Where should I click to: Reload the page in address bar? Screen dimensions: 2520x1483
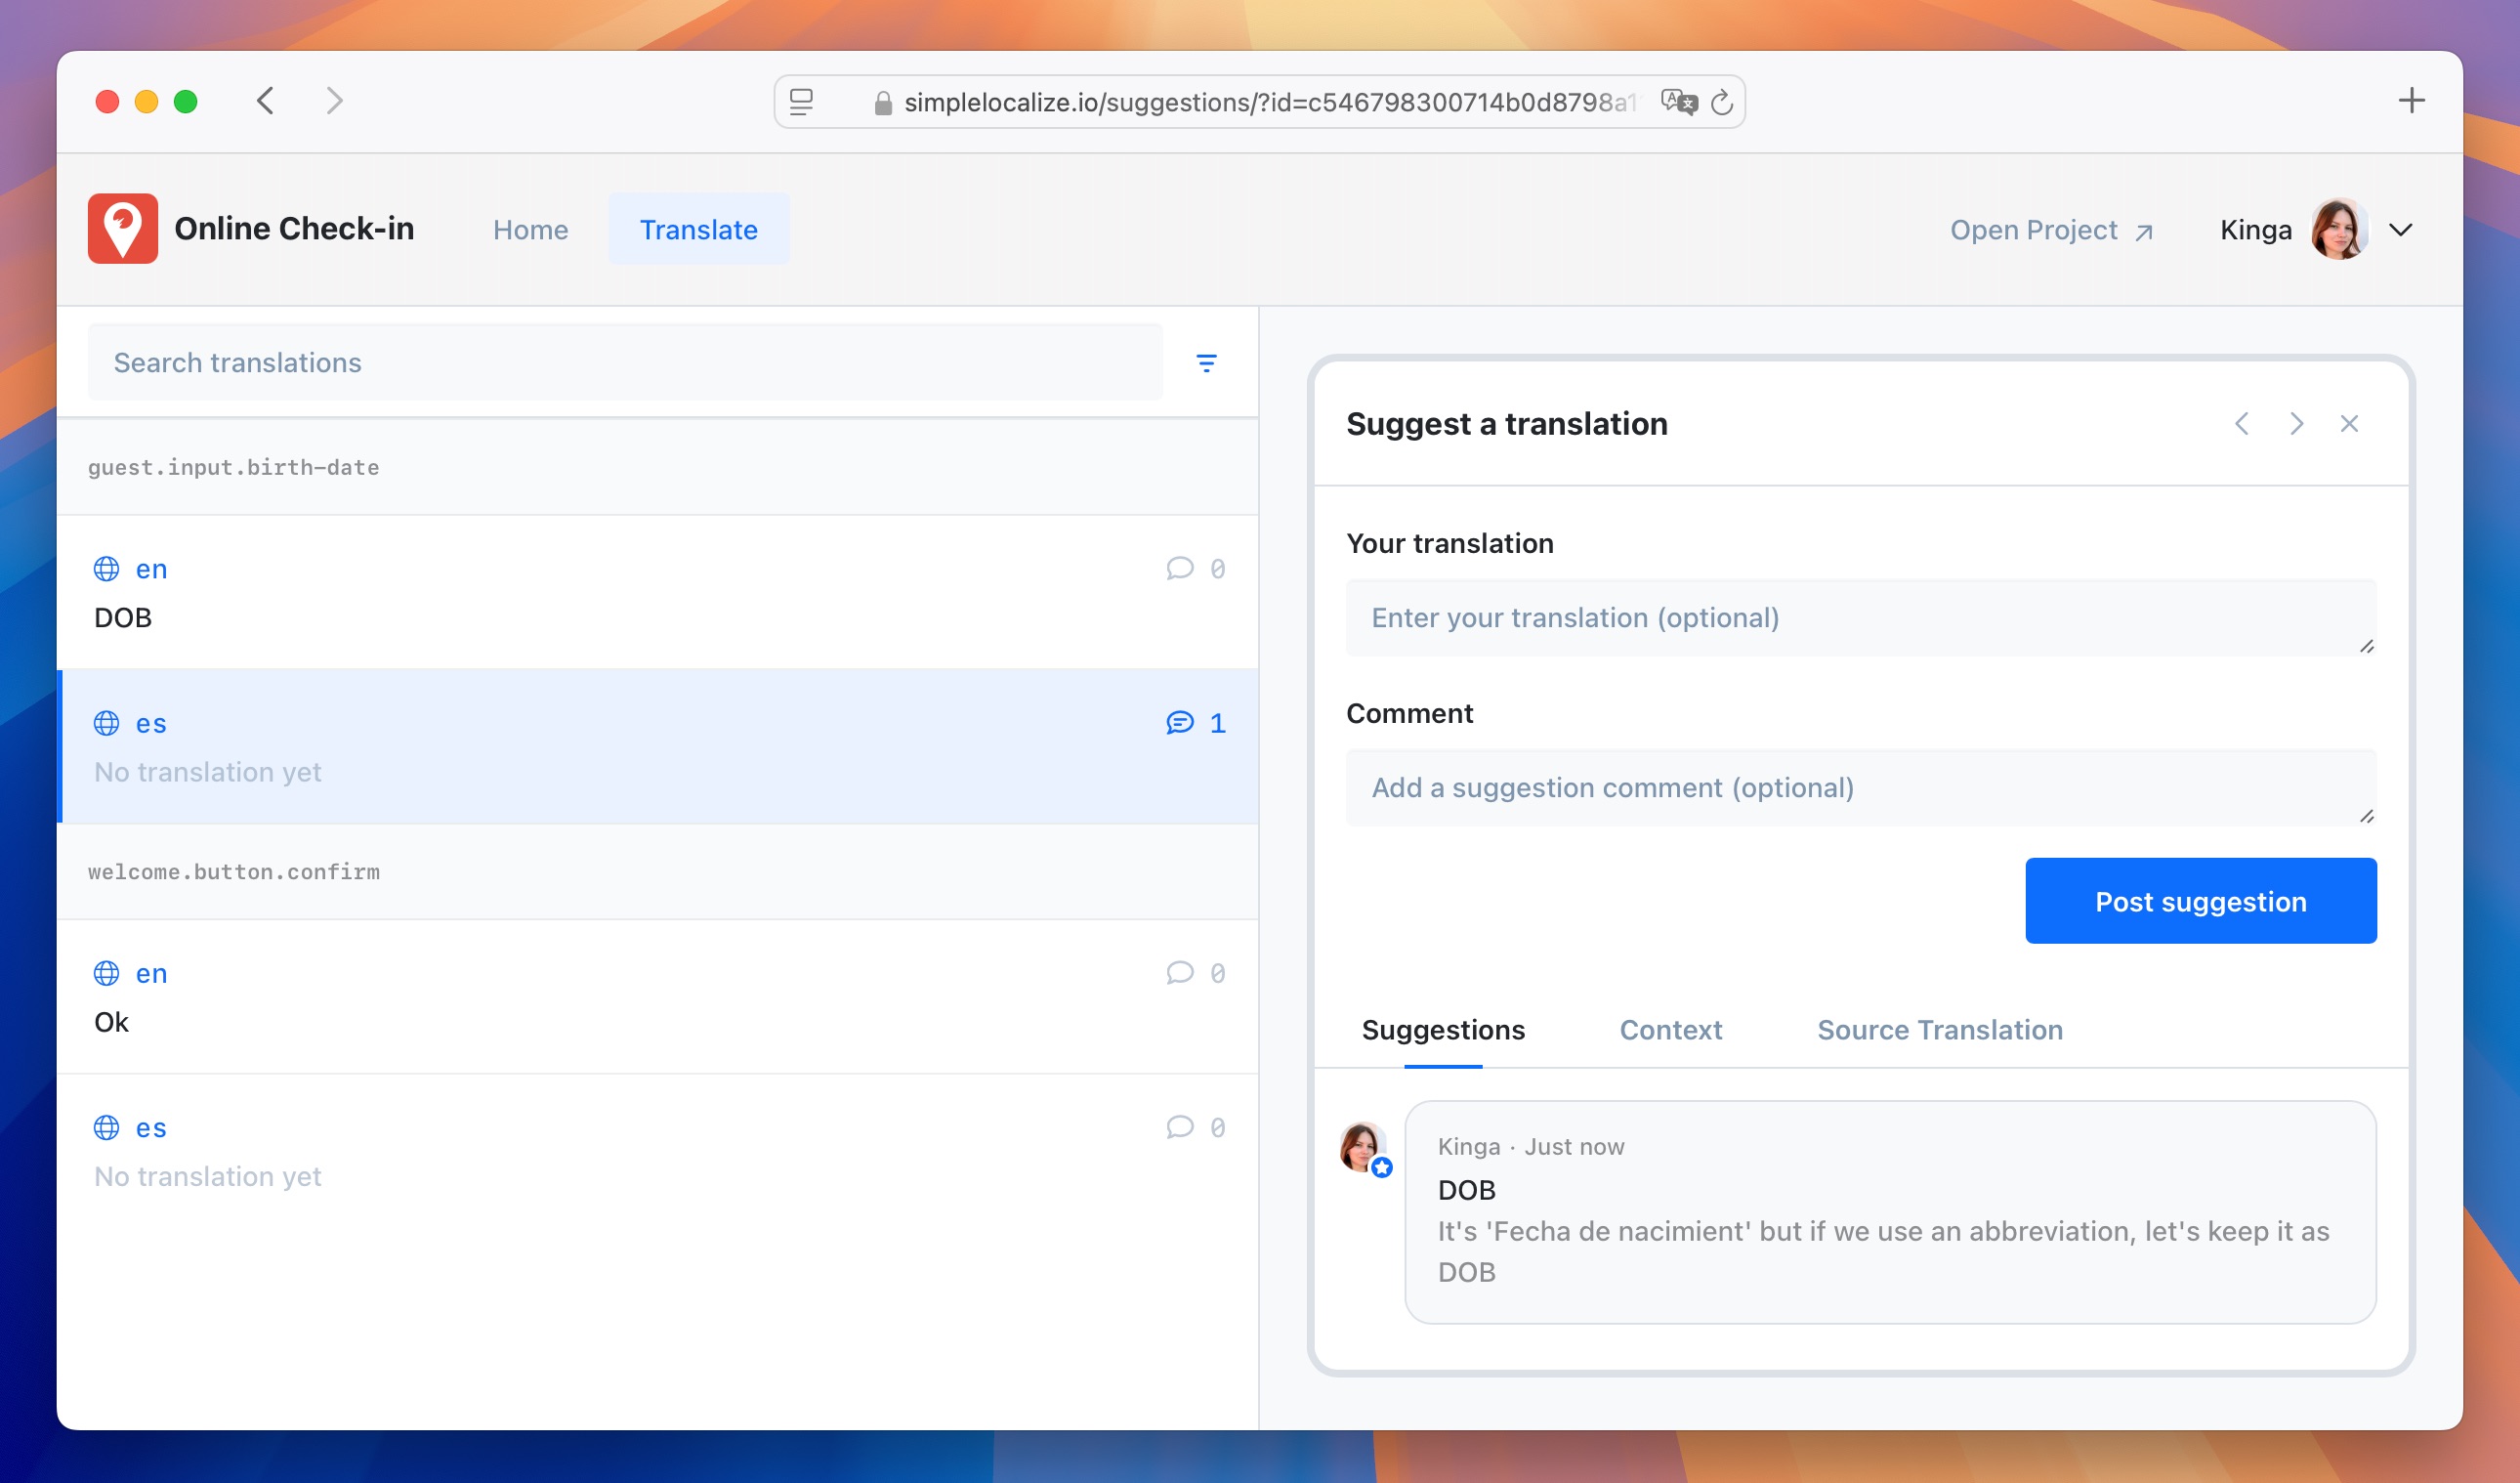tap(1721, 102)
